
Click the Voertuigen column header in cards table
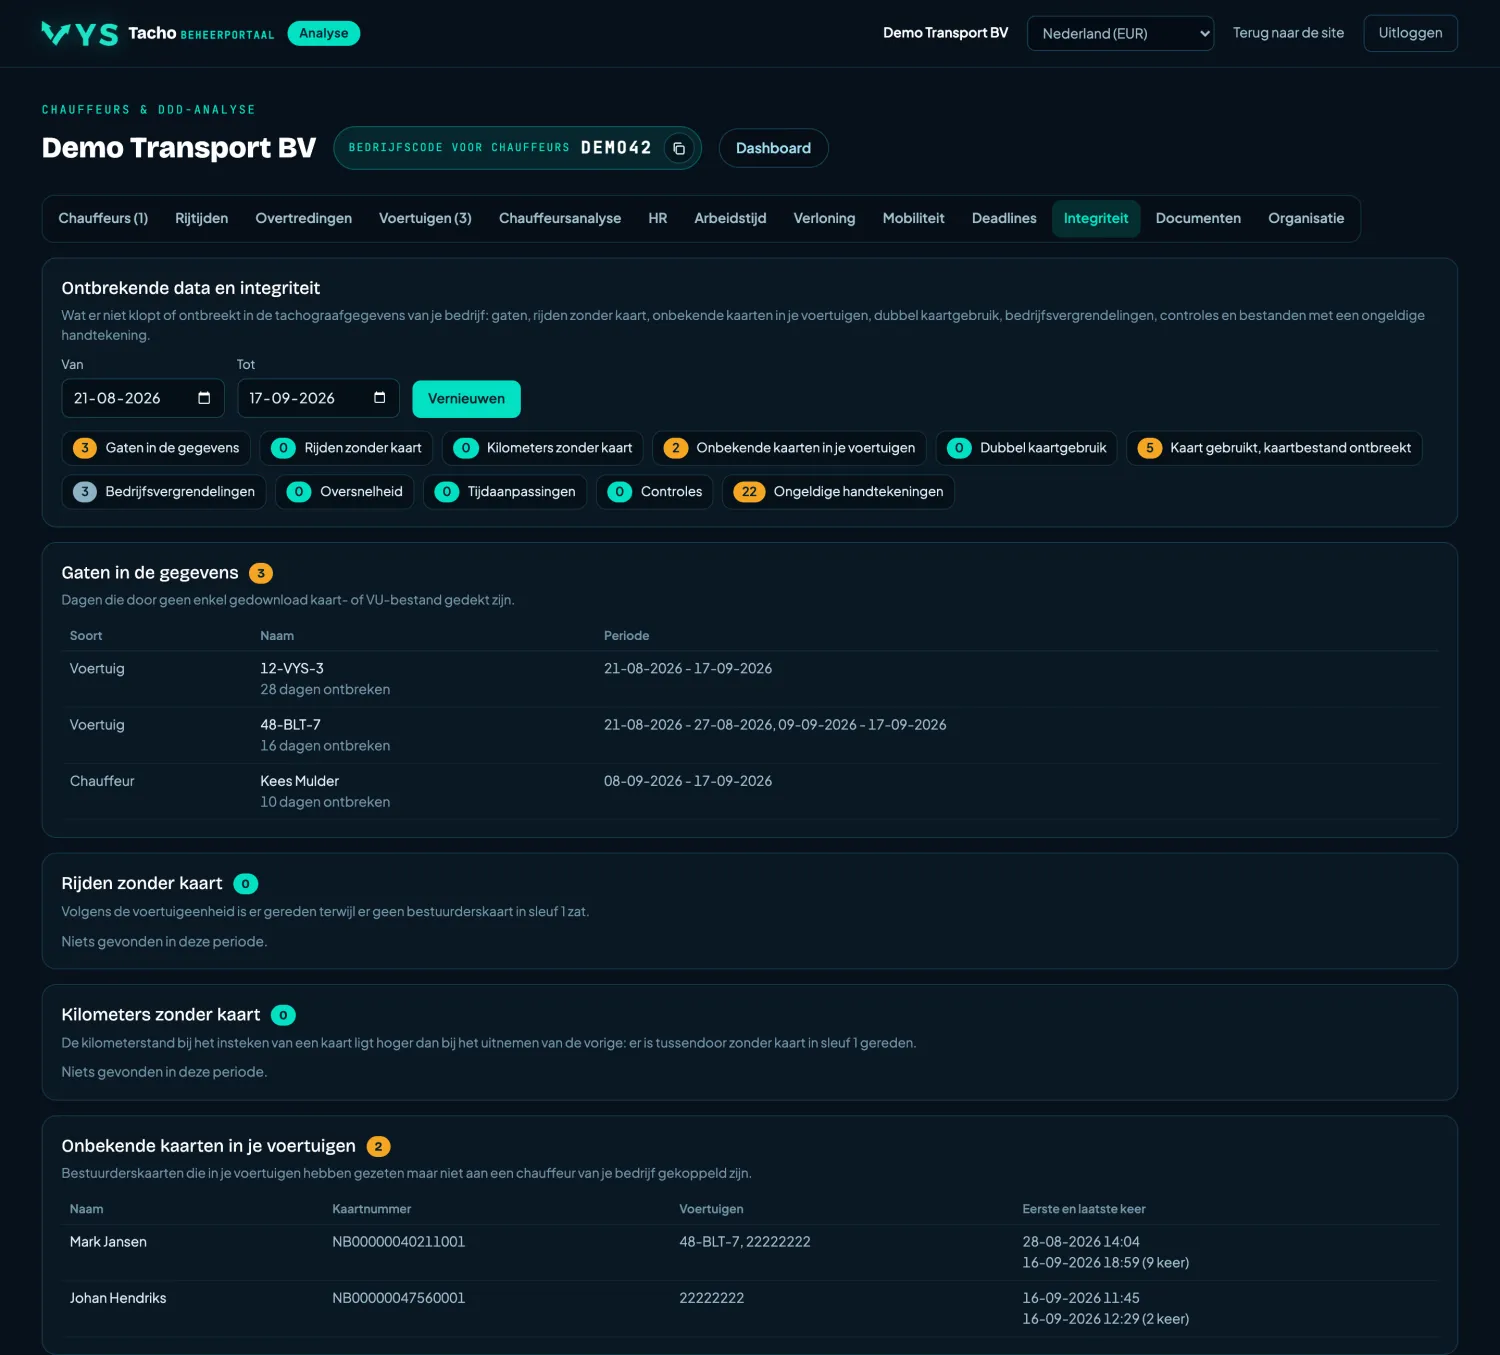pyautogui.click(x=711, y=1209)
